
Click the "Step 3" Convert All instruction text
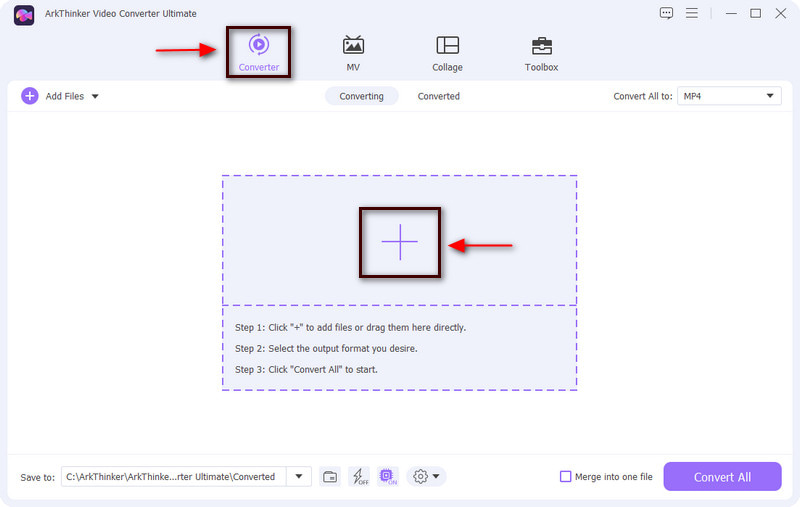pos(306,369)
